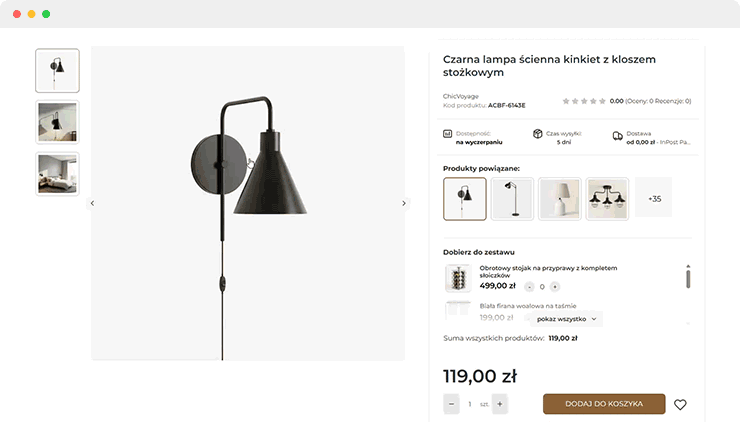
Task: Show the +35 more related products
Action: coord(655,199)
